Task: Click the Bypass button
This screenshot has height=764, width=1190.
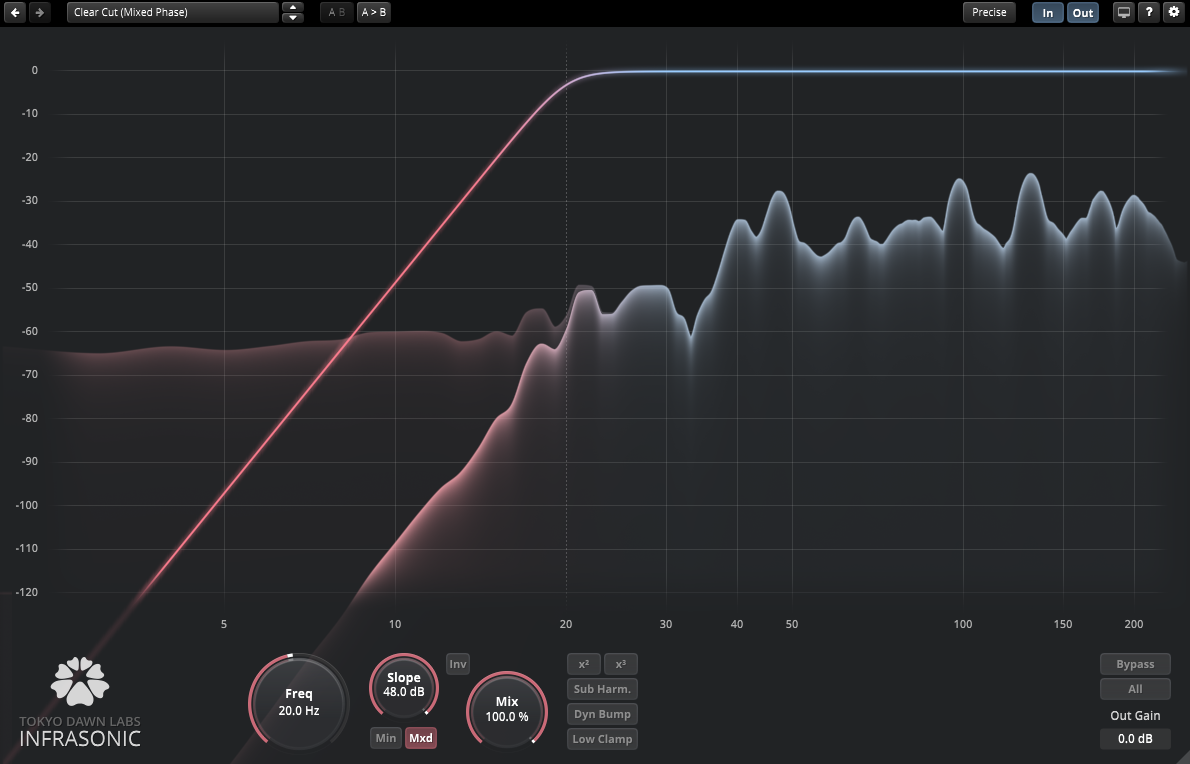Action: (x=1135, y=664)
